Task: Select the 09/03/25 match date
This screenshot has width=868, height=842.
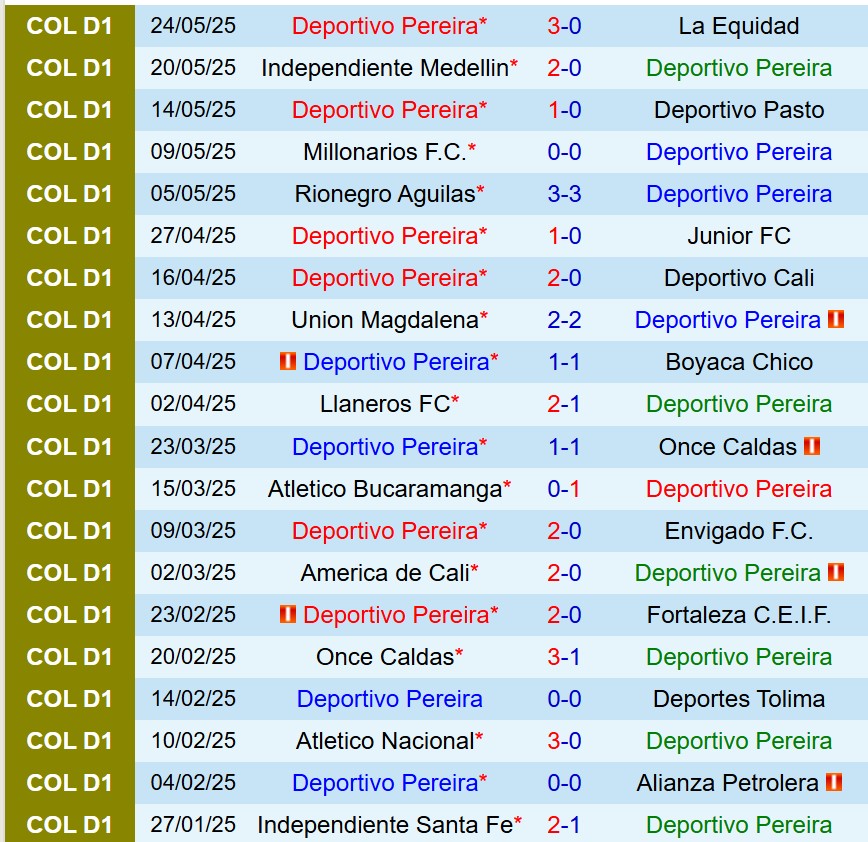Action: click(x=193, y=530)
